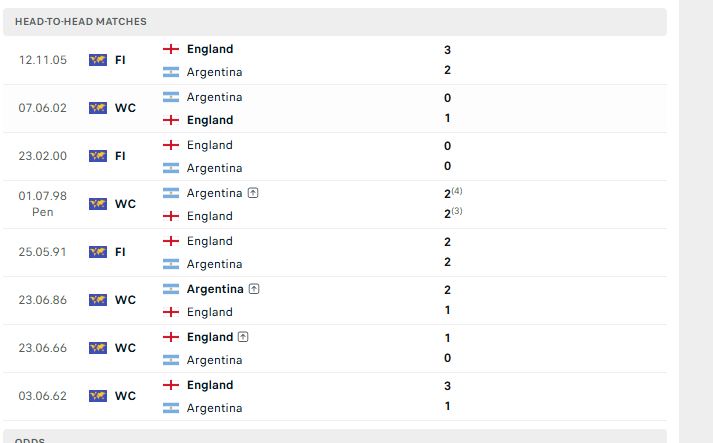Click advancing icon beside Argentina in 1998 match
Screen dimensions: 713x443
[253, 193]
